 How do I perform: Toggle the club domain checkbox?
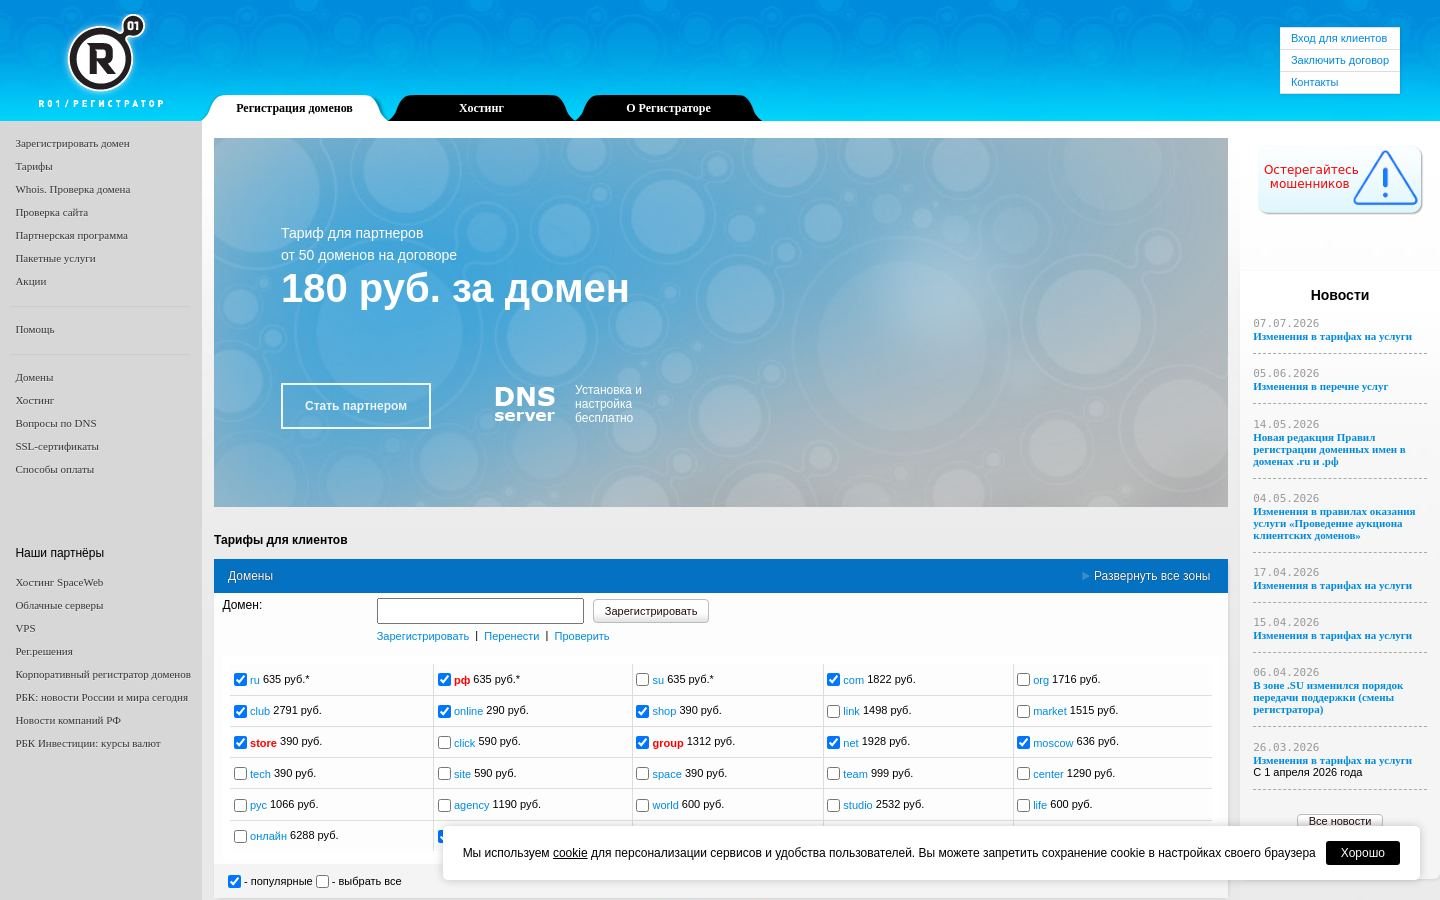point(240,711)
